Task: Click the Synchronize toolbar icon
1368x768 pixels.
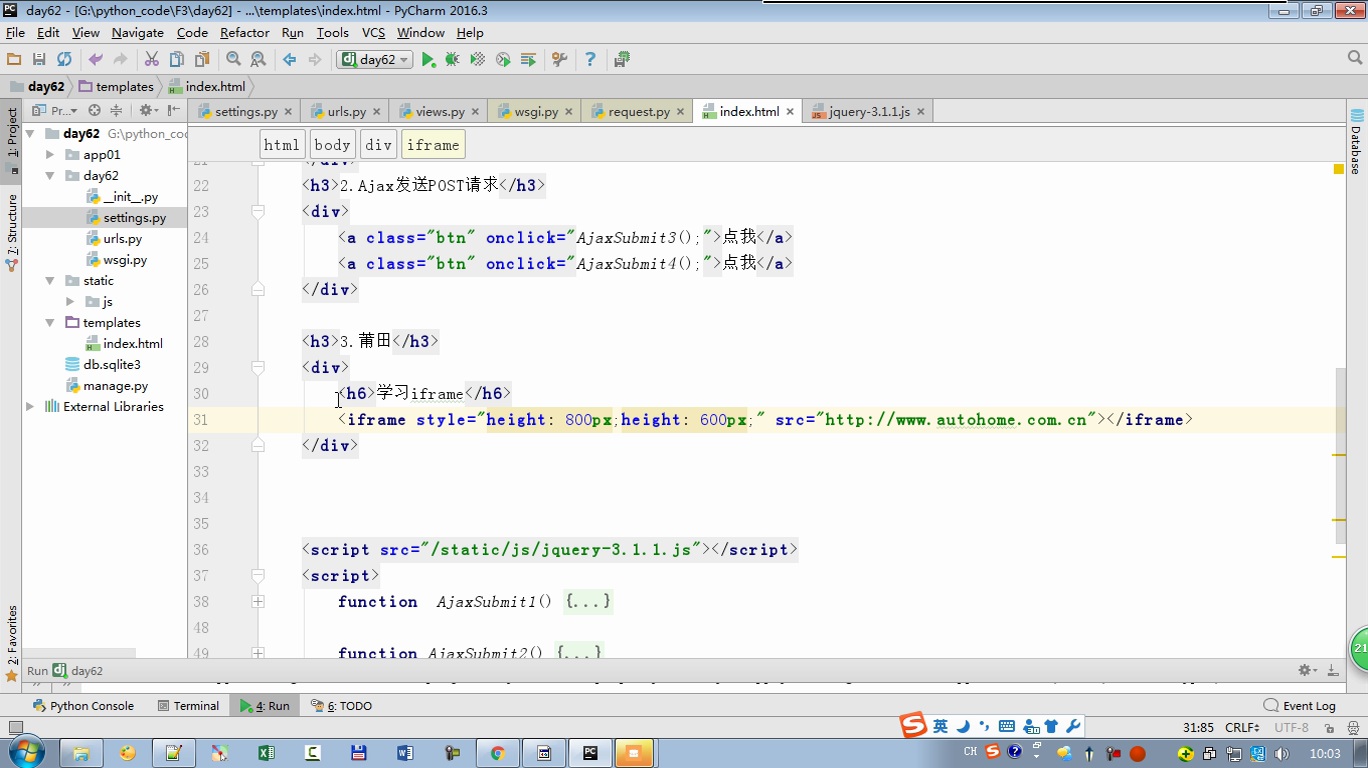Action: pos(64,60)
